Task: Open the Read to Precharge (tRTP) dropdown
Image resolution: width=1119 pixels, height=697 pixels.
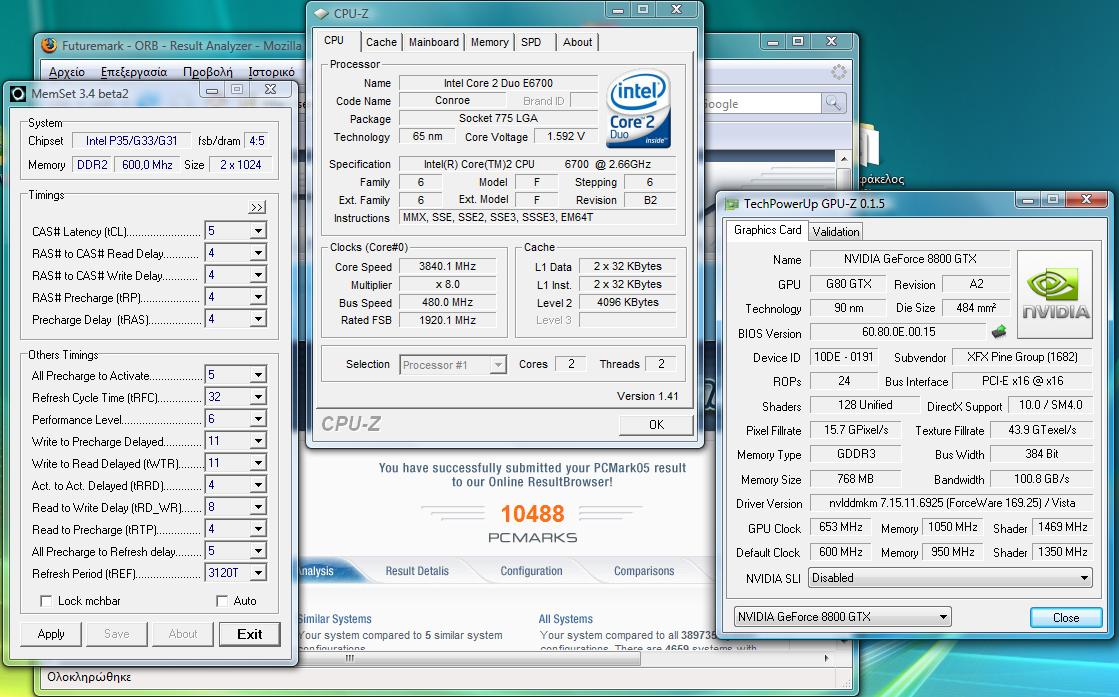Action: click(x=258, y=529)
